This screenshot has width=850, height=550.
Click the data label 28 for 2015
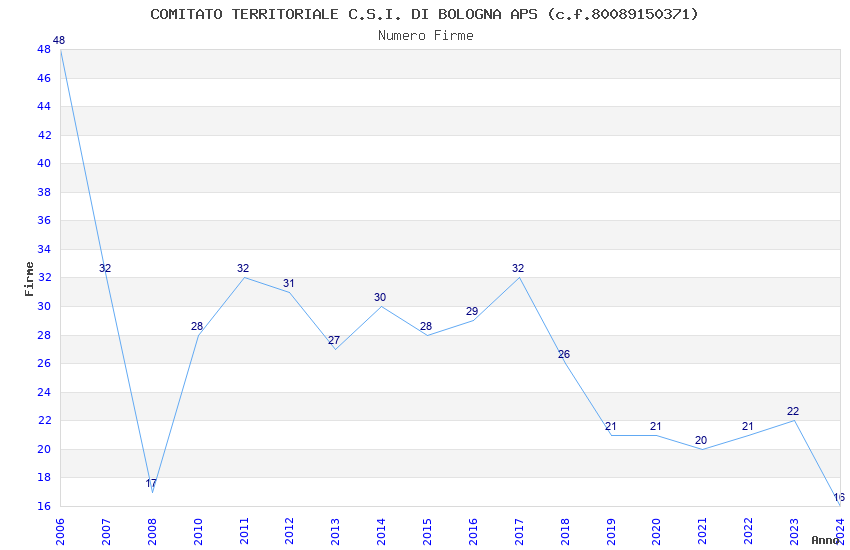[426, 326]
